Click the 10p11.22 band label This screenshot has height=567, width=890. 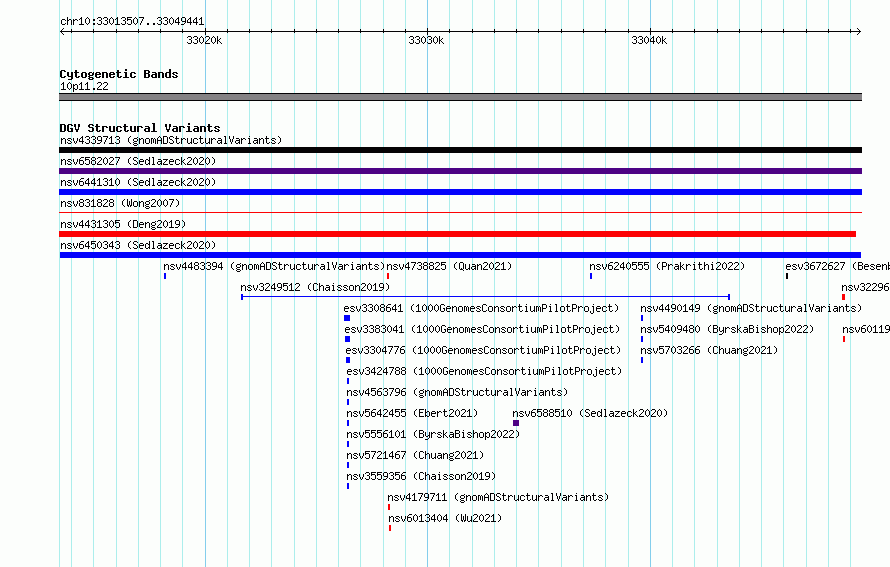coord(84,86)
